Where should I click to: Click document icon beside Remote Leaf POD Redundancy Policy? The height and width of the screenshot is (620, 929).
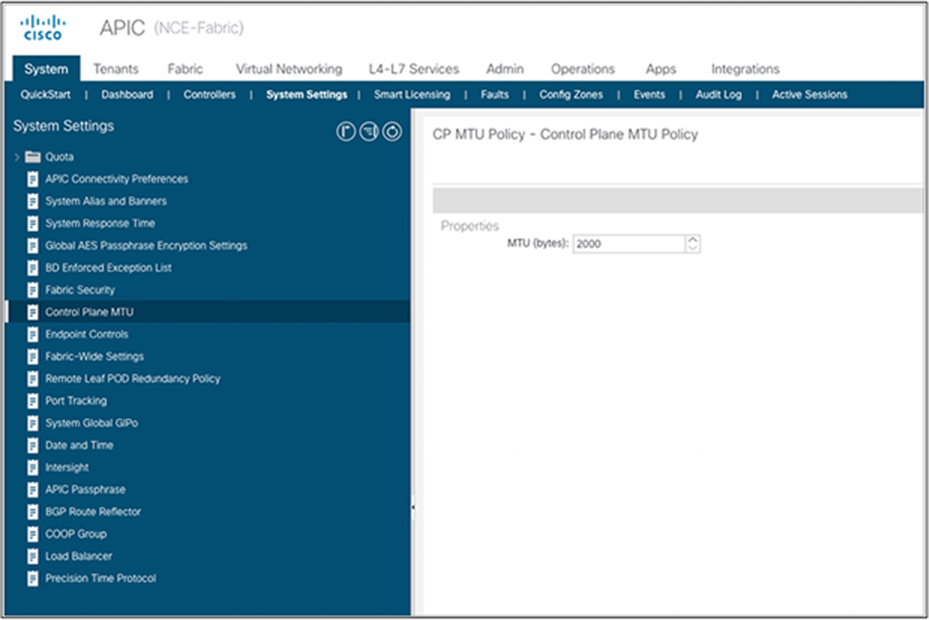(x=33, y=379)
